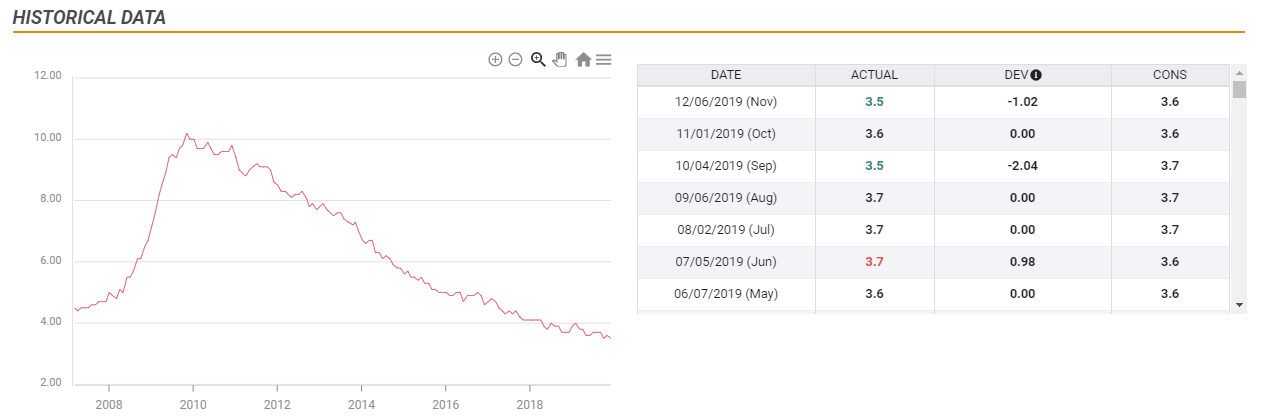
Task: Click the info icon beside DEV
Action: (x=1036, y=75)
